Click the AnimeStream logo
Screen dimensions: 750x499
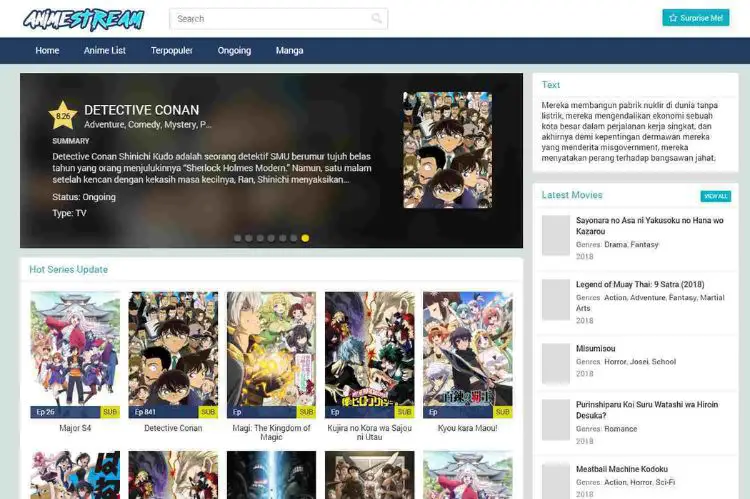(84, 19)
